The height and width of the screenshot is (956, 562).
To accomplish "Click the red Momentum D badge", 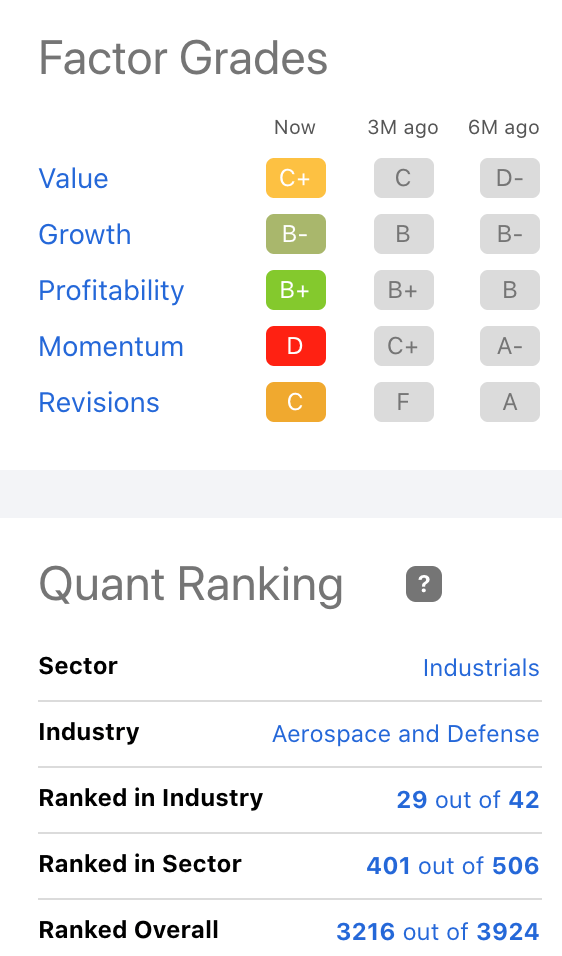I will (x=296, y=346).
